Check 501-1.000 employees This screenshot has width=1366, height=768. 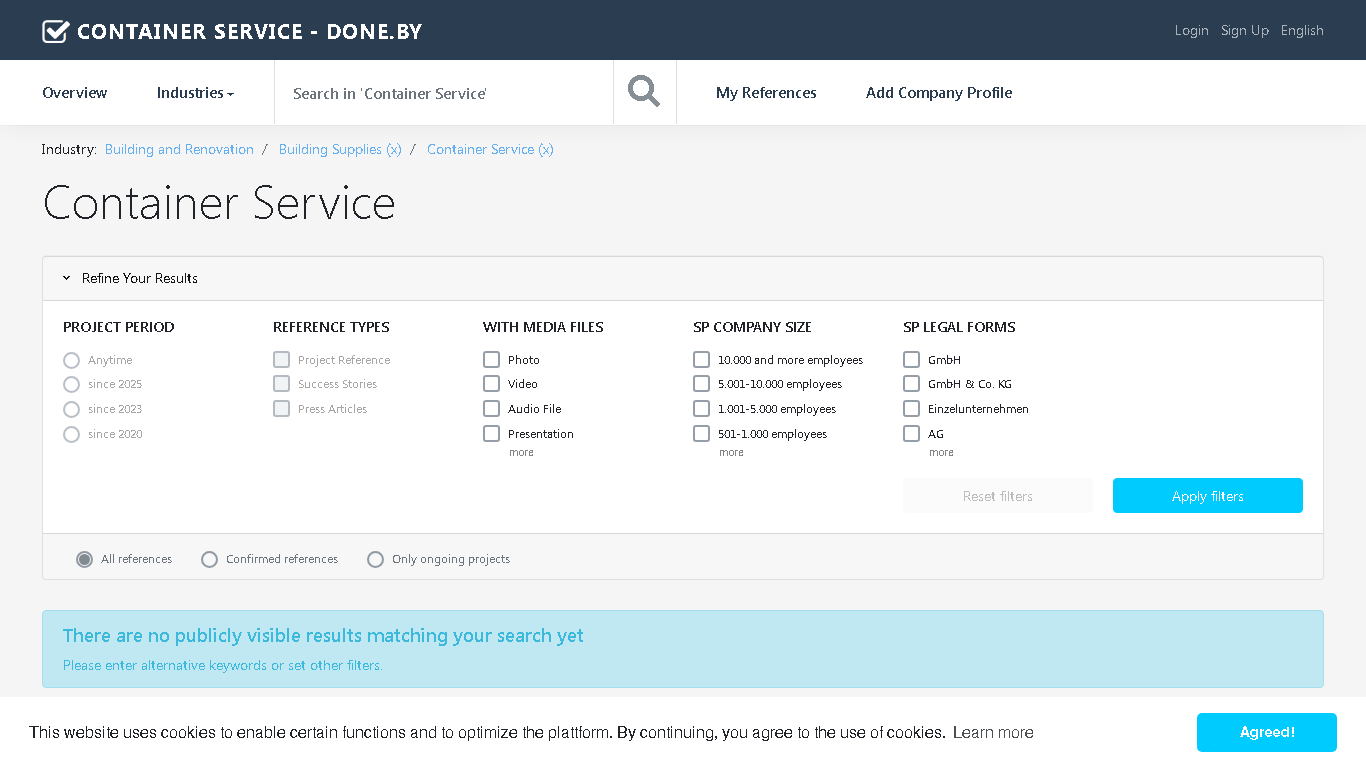701,433
